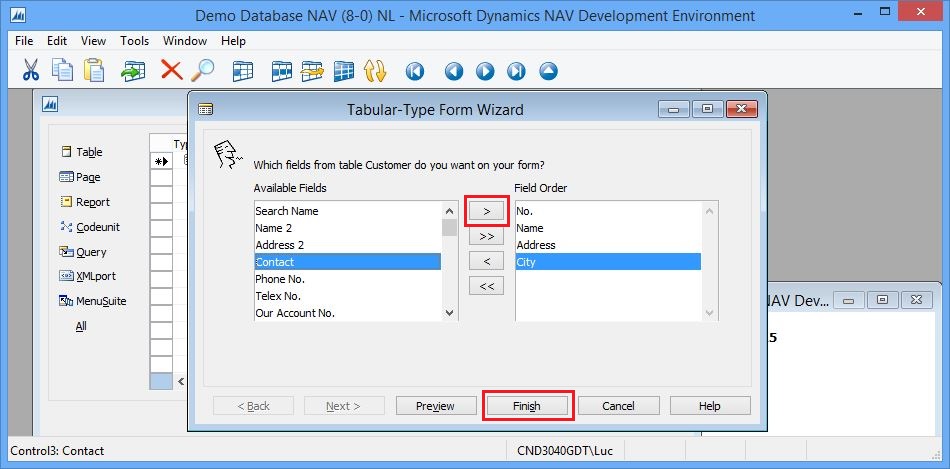Maximize the Tabular-Type Form Wizard window

pos(707,109)
